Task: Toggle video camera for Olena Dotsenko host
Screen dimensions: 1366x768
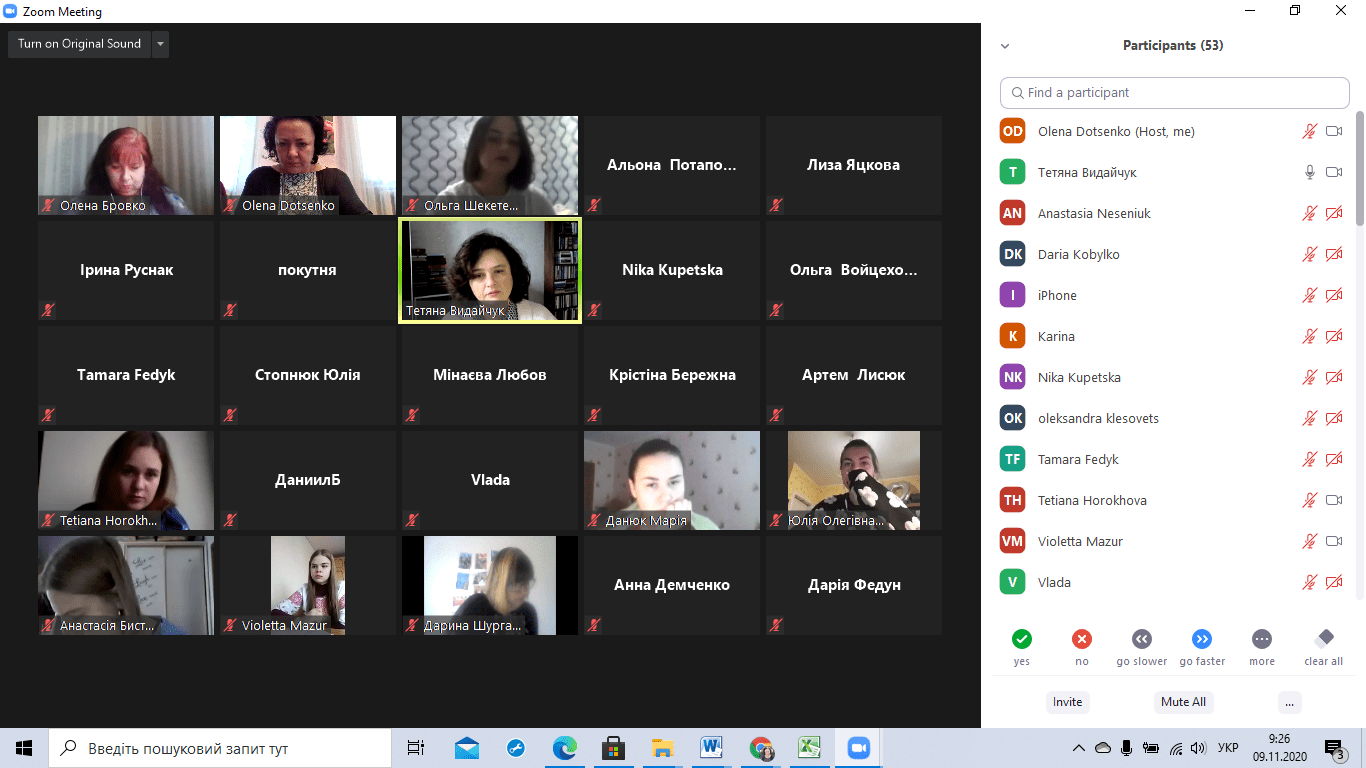Action: [1333, 131]
